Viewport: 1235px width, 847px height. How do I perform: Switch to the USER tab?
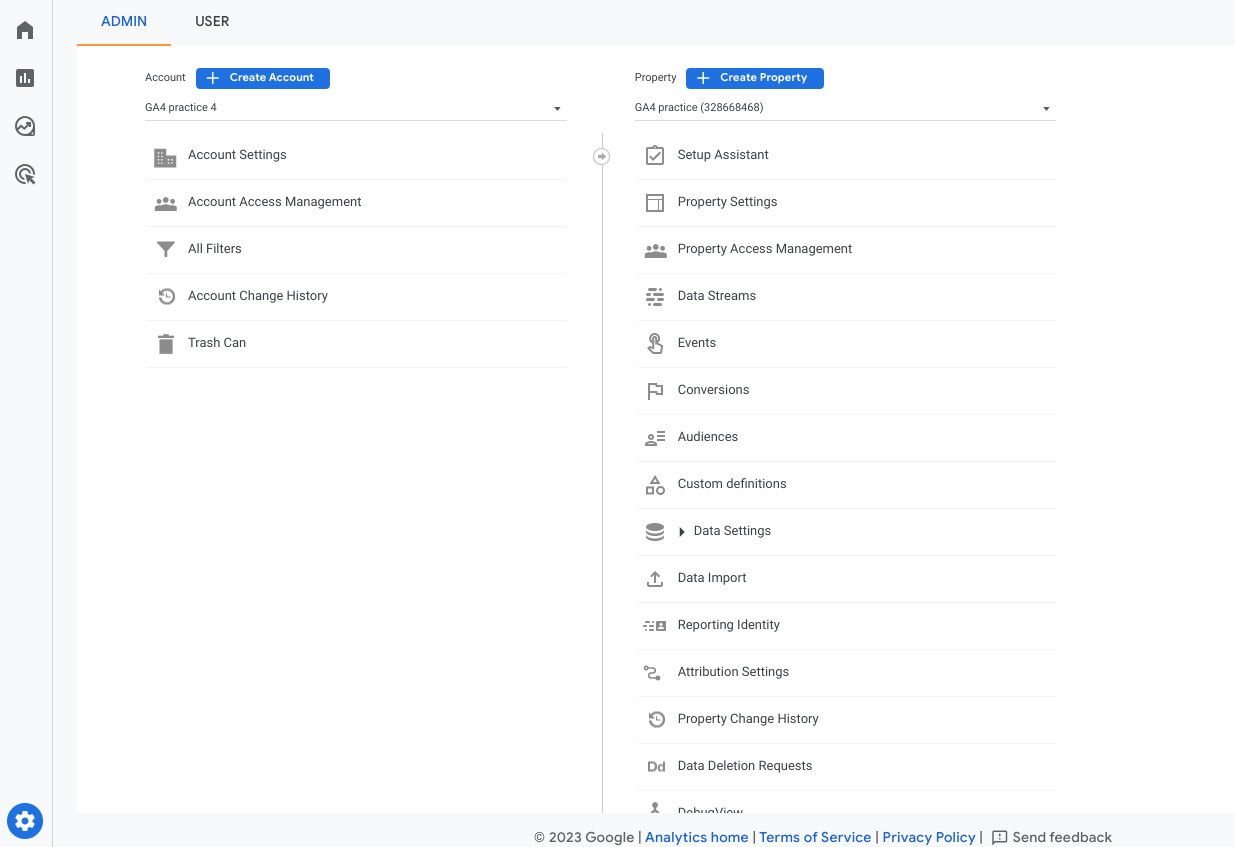[212, 21]
